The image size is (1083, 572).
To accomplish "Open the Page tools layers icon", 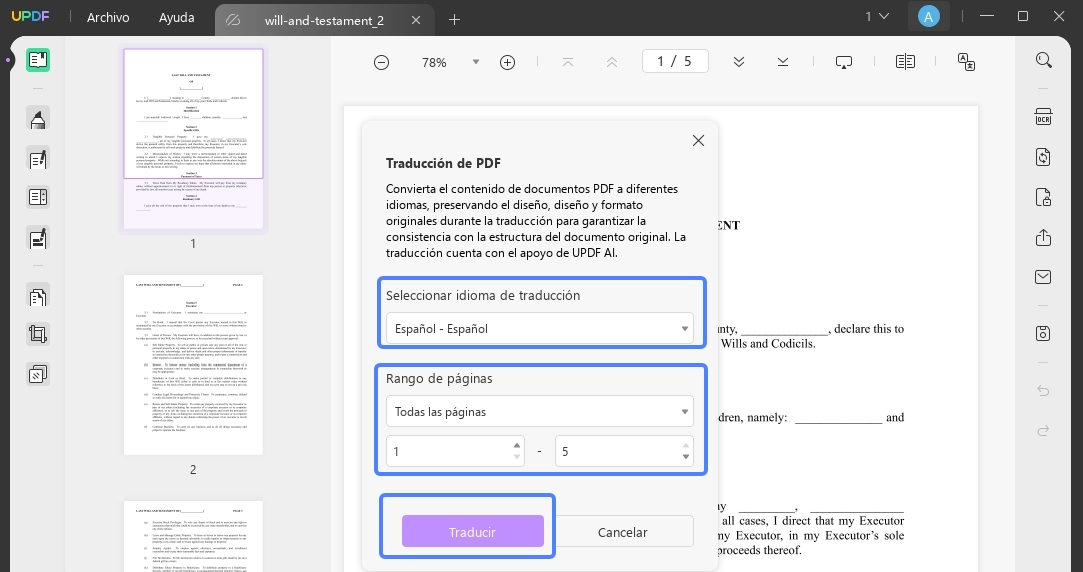I will (x=38, y=374).
